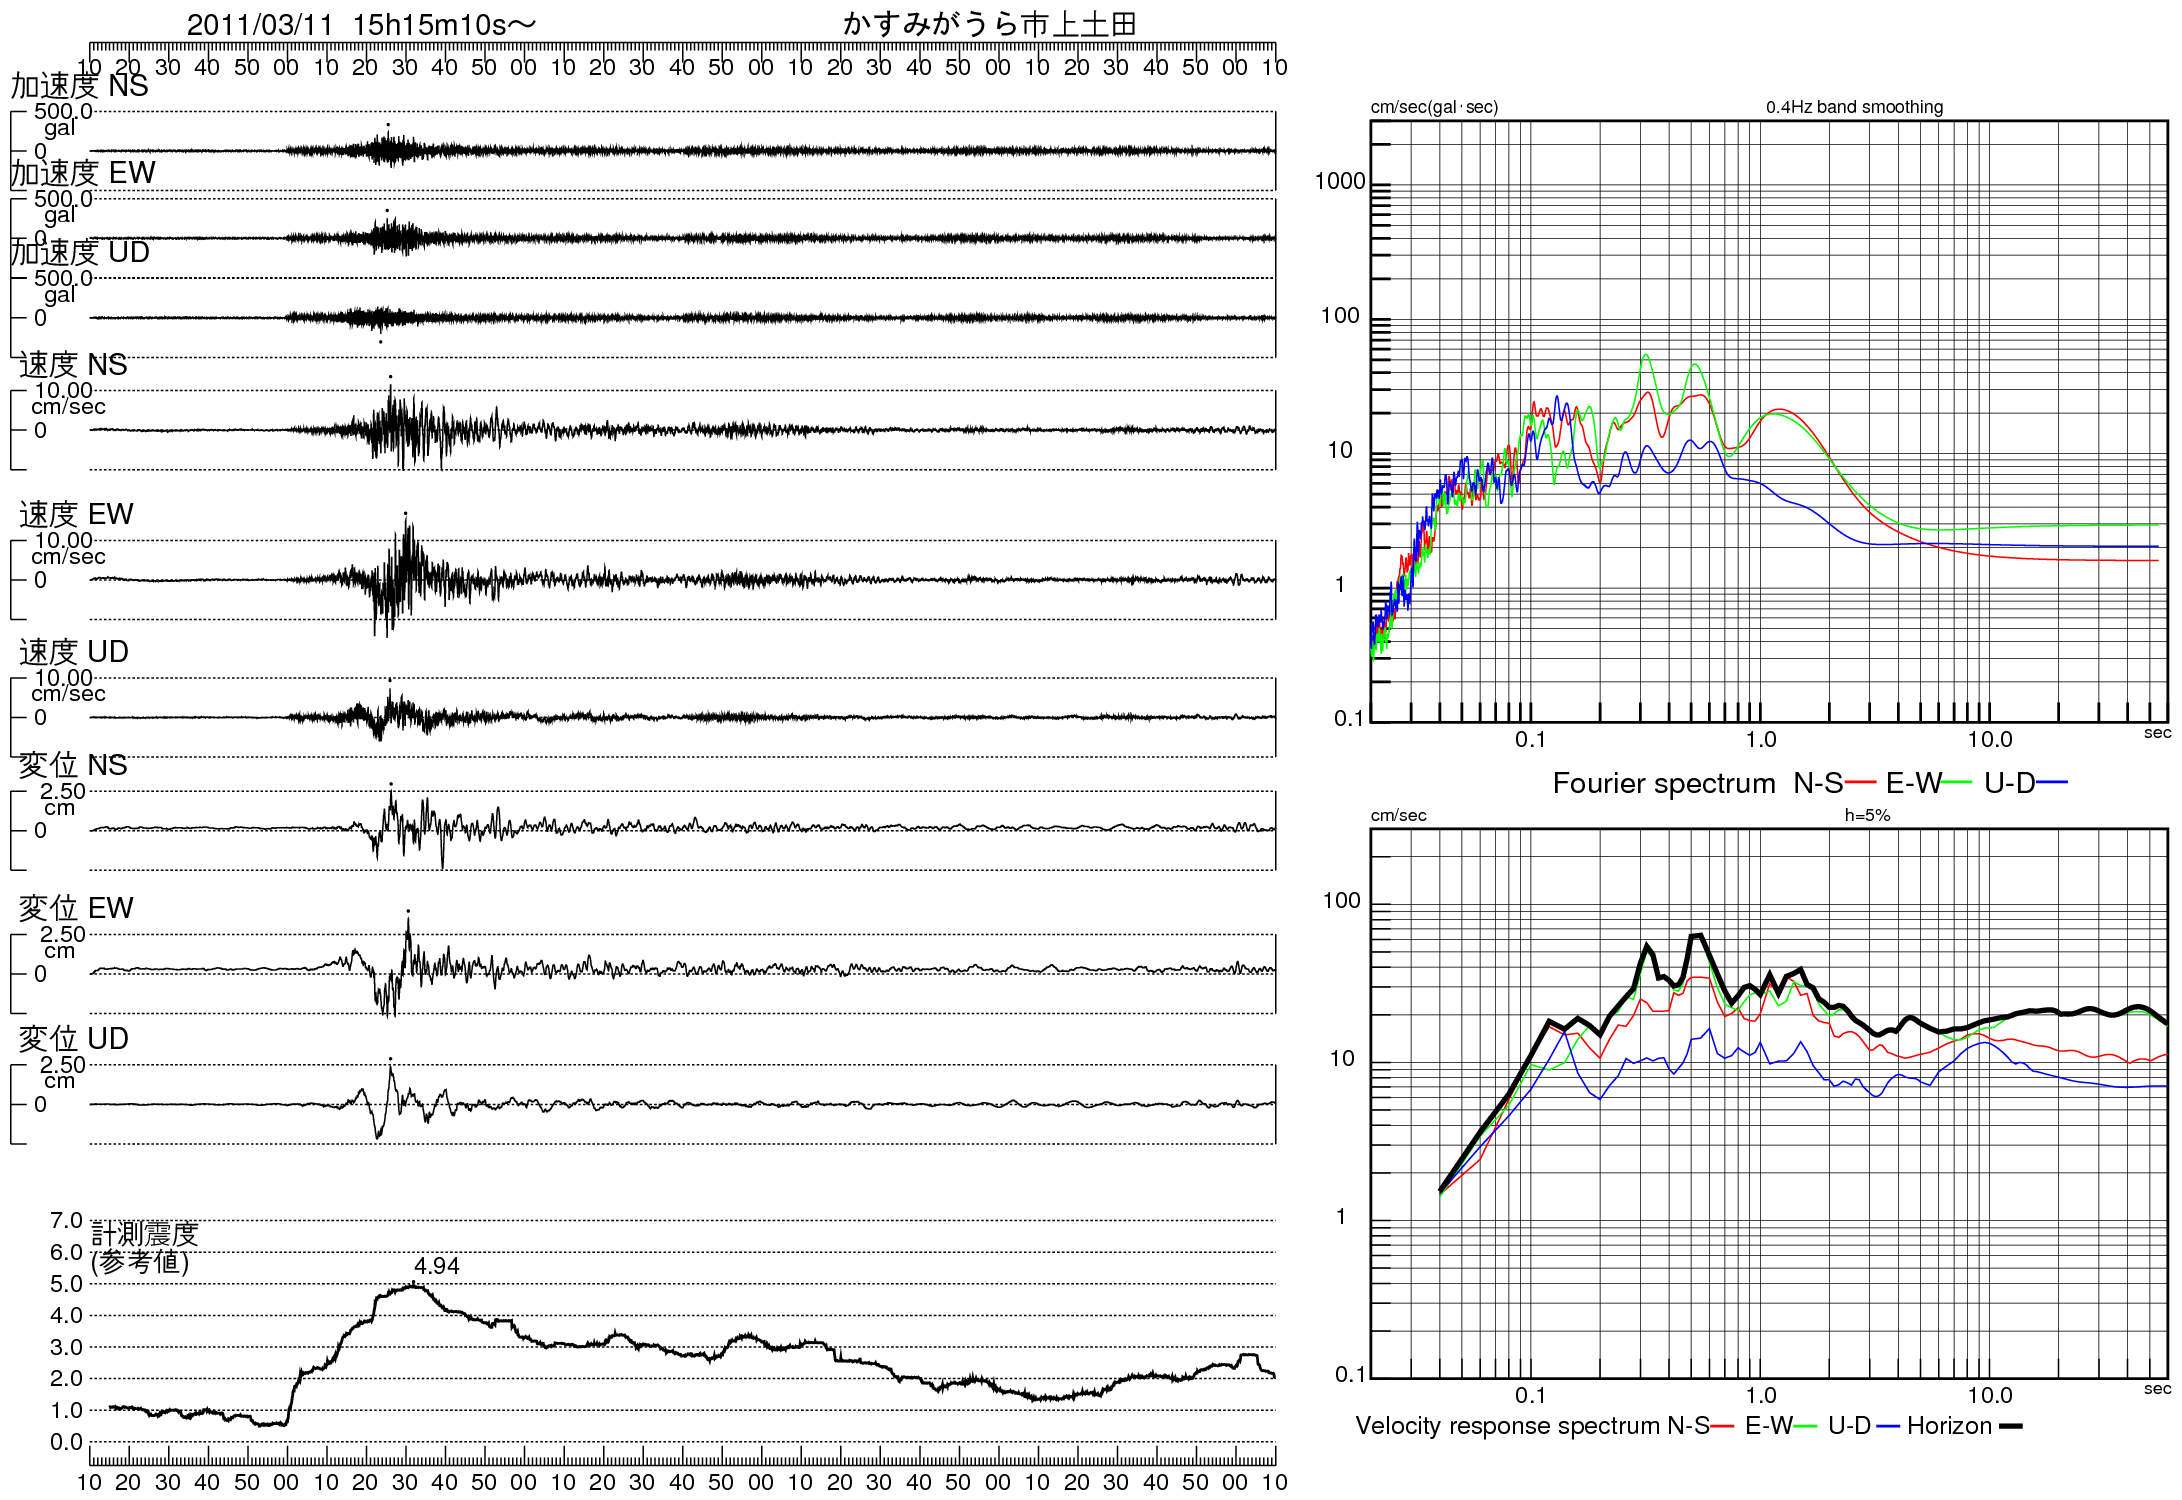2182x1500 pixels.
Task: Click red N-S line in Fourier legend
Action: click(1861, 783)
